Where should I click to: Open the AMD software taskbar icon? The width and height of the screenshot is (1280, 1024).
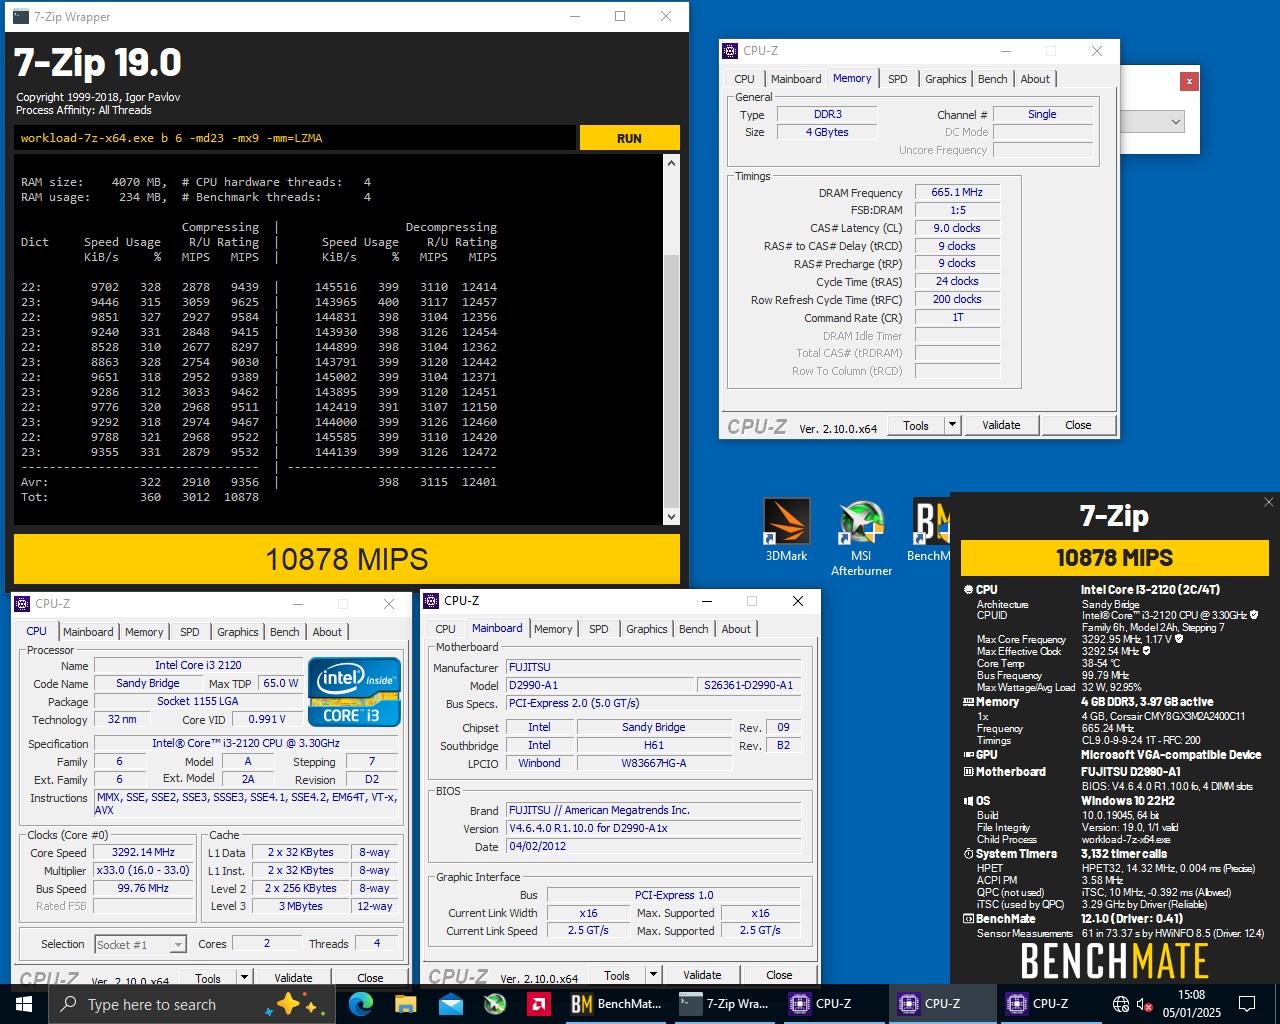[538, 1004]
